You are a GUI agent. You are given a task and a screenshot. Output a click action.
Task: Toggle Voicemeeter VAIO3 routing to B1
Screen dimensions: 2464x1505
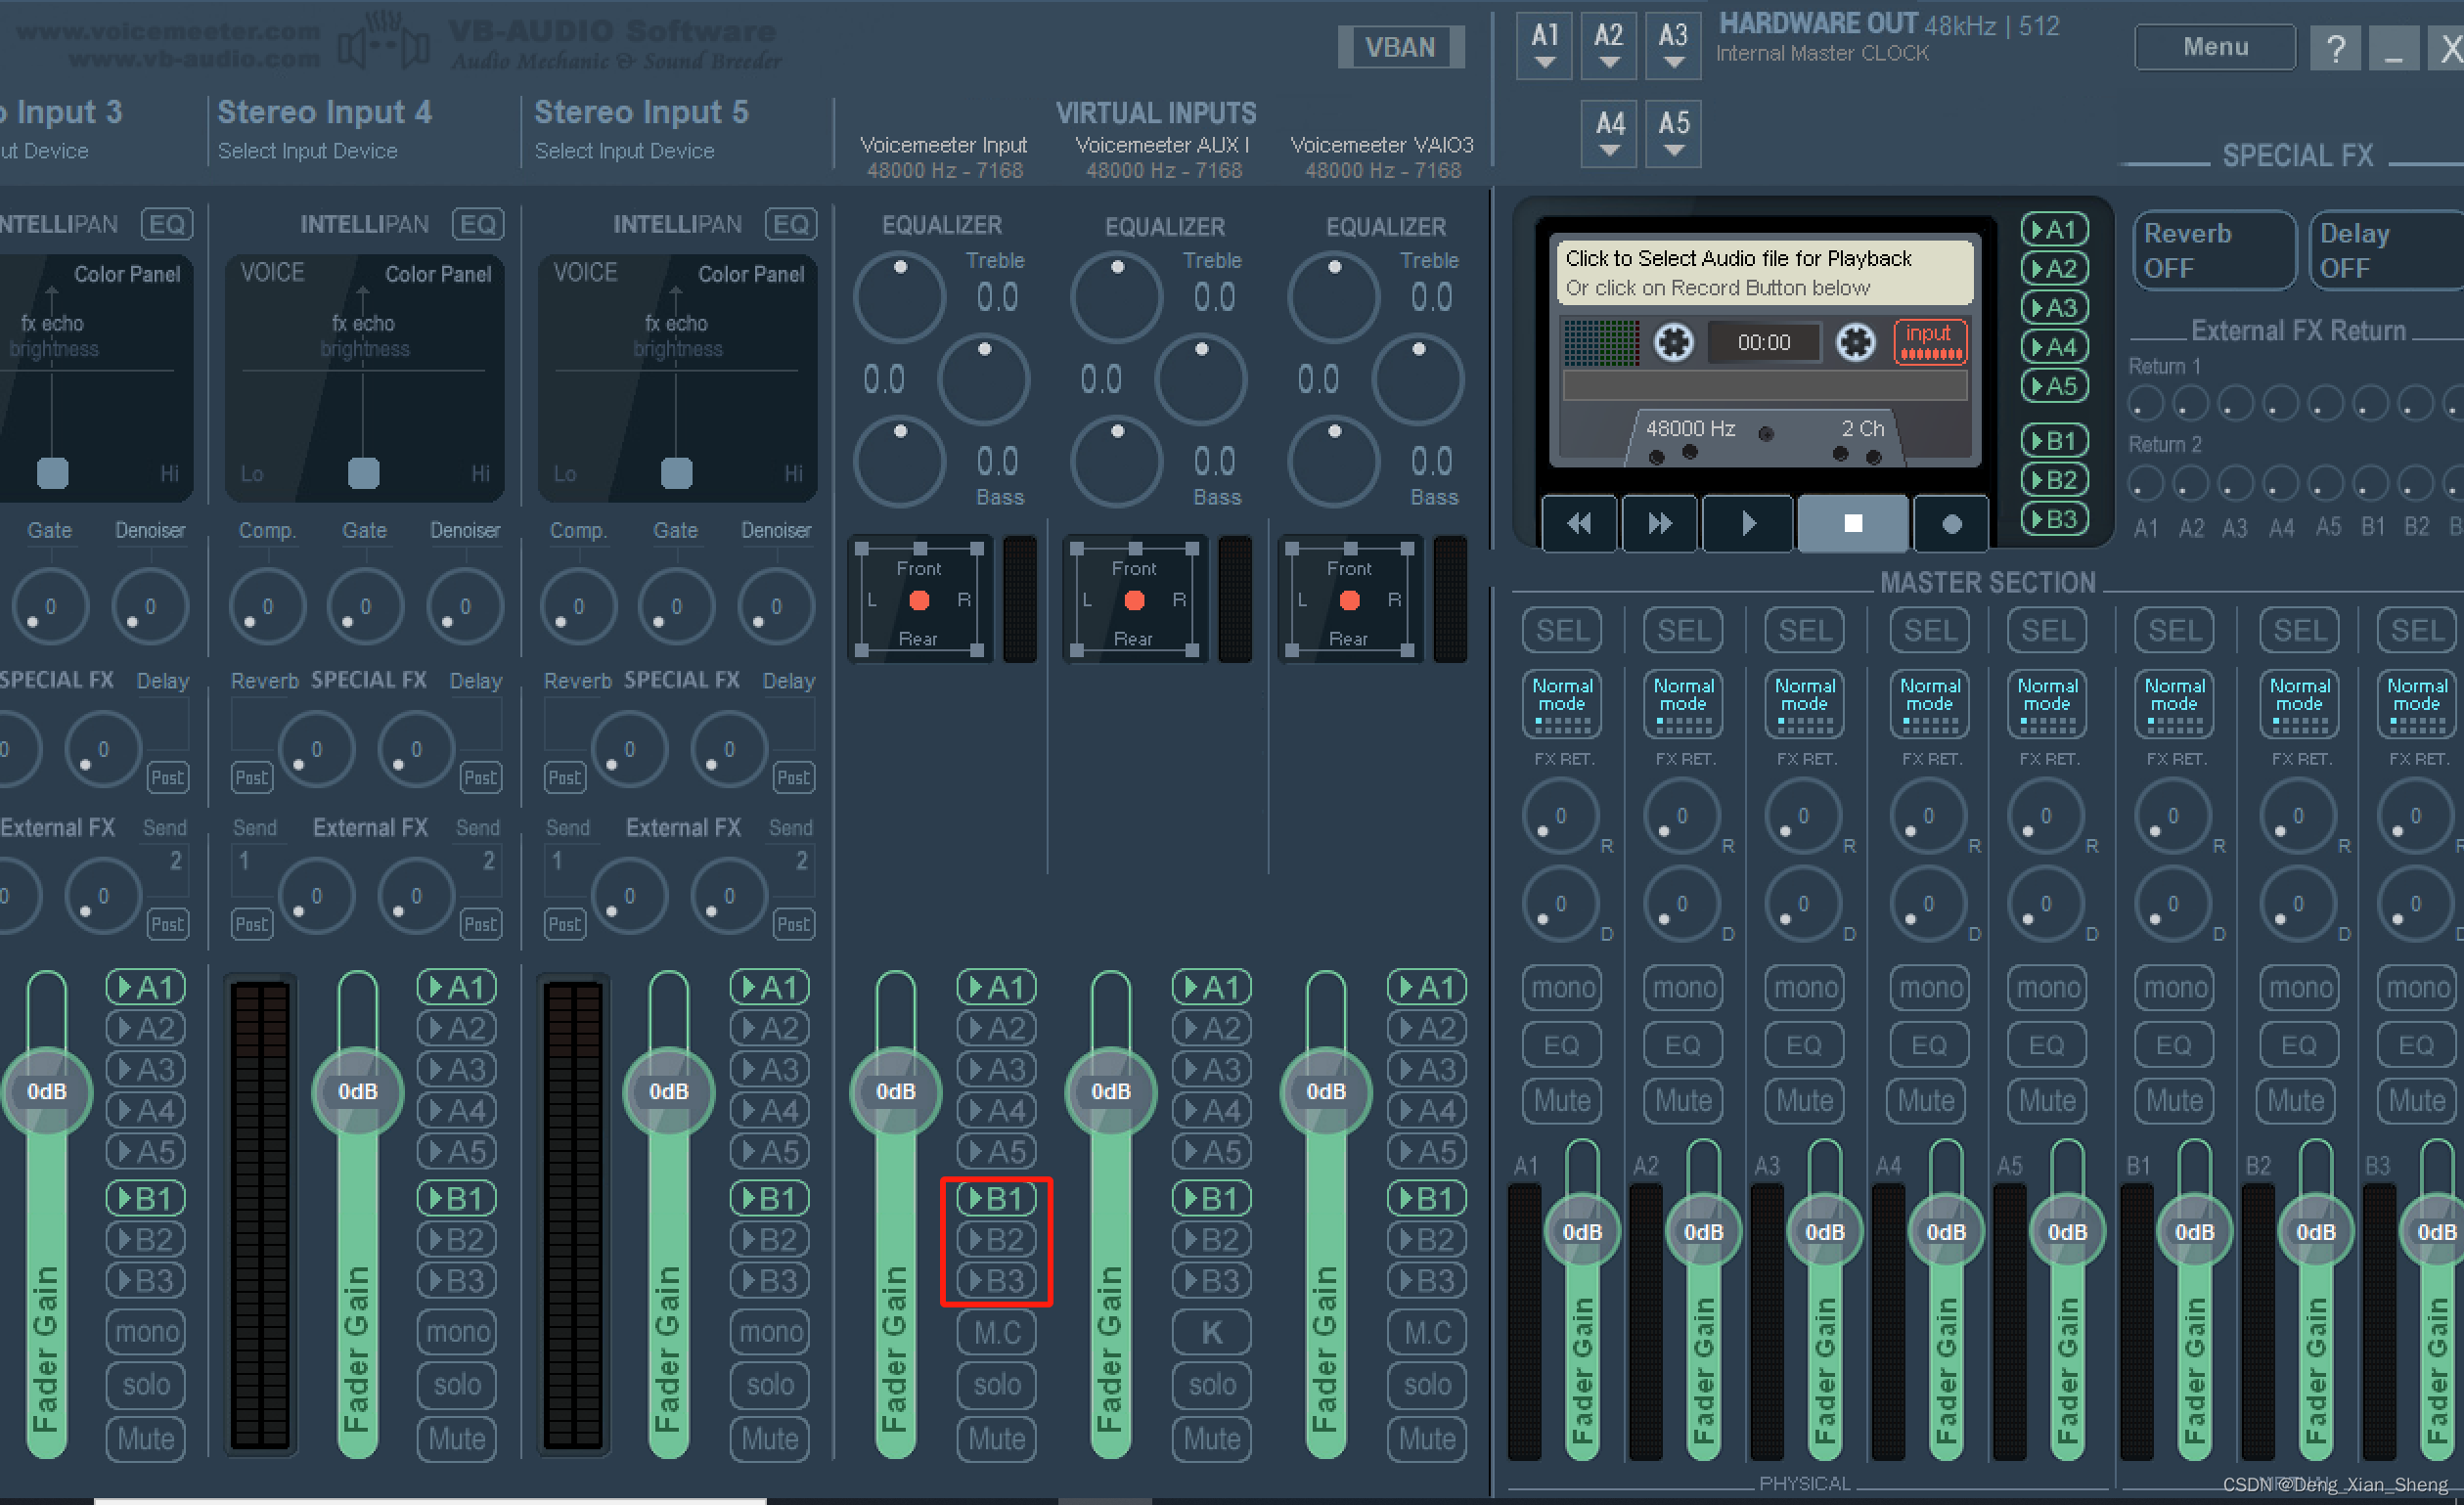pyautogui.click(x=1426, y=1198)
